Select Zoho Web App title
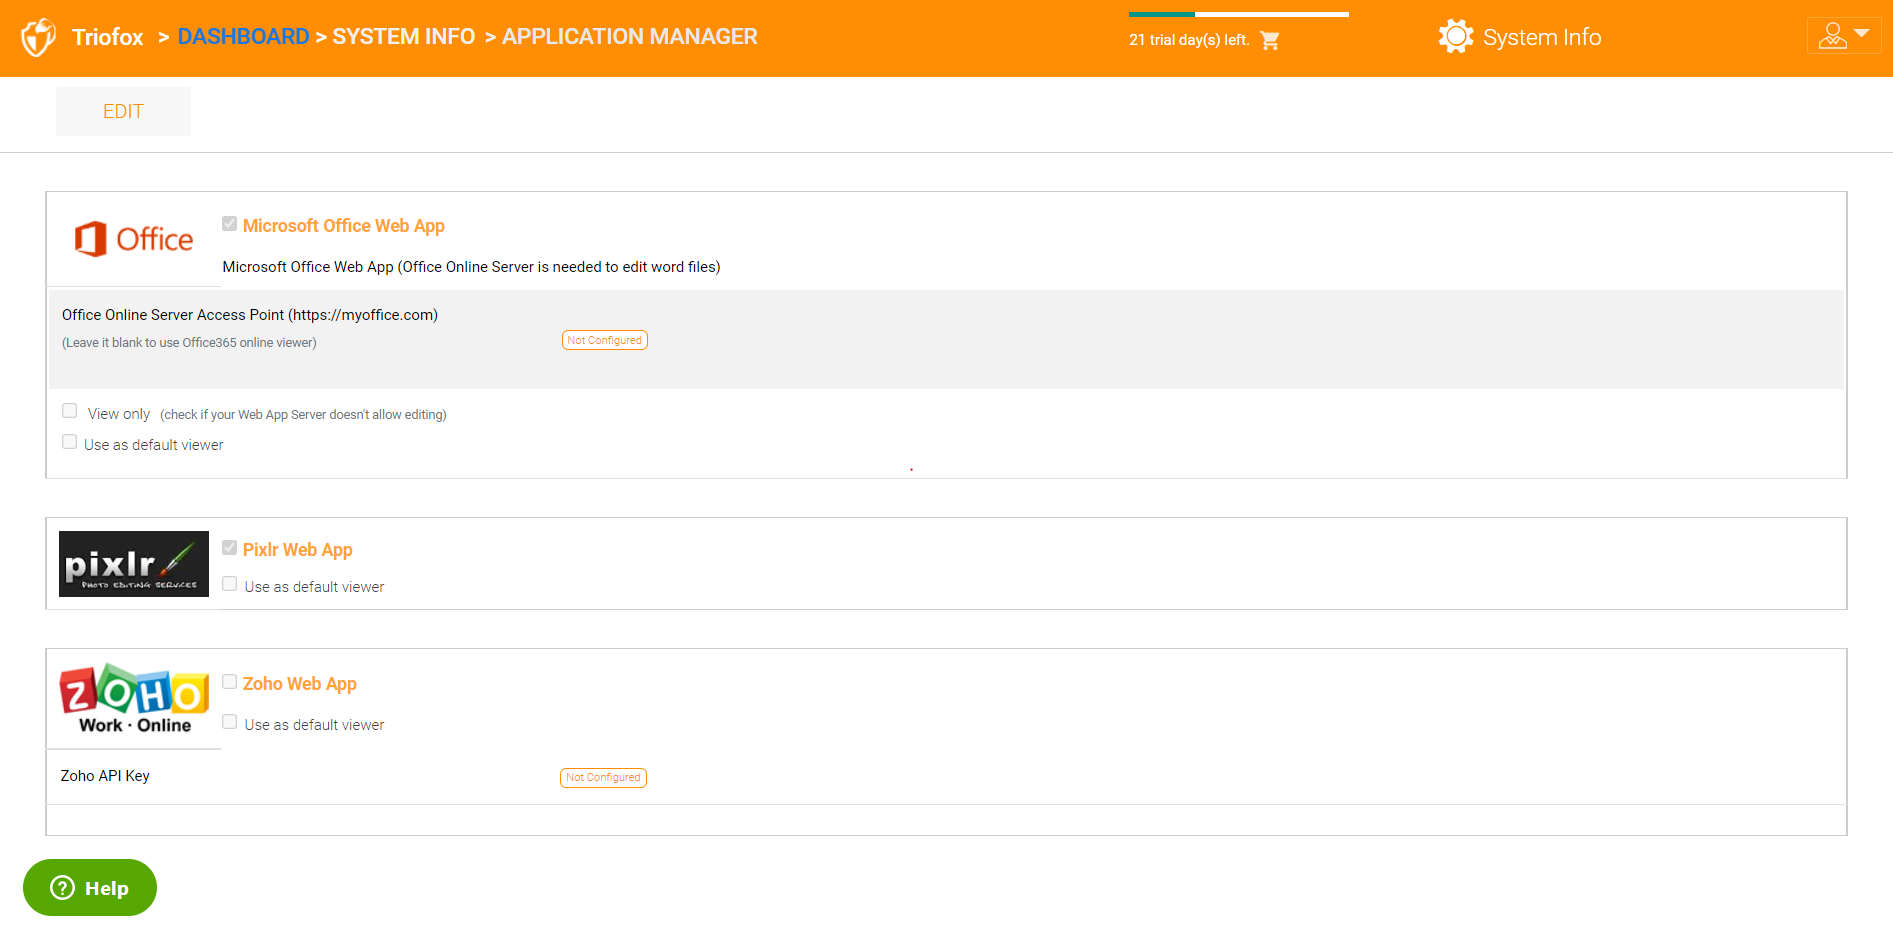 point(299,684)
